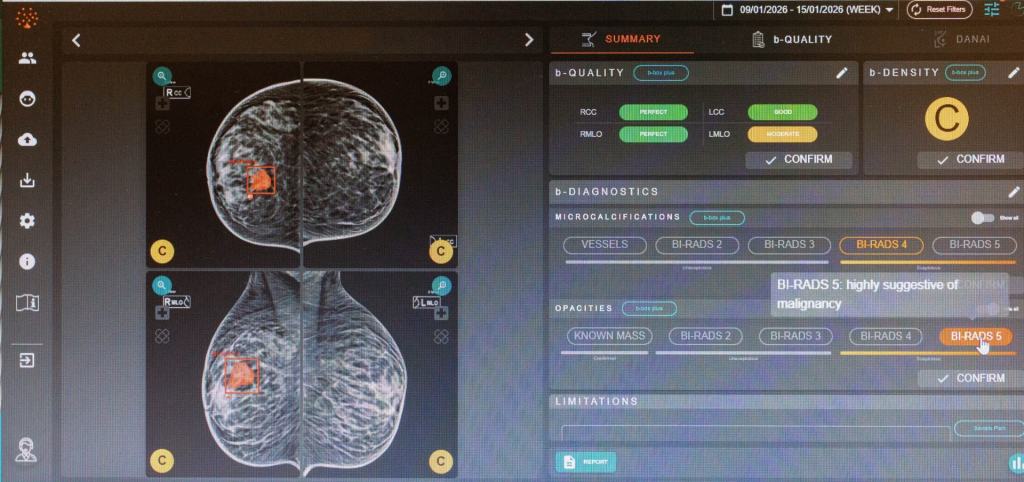Screen dimensions: 1024x482
Task: Click the download icon in the sidebar
Action: pyautogui.click(x=27, y=180)
